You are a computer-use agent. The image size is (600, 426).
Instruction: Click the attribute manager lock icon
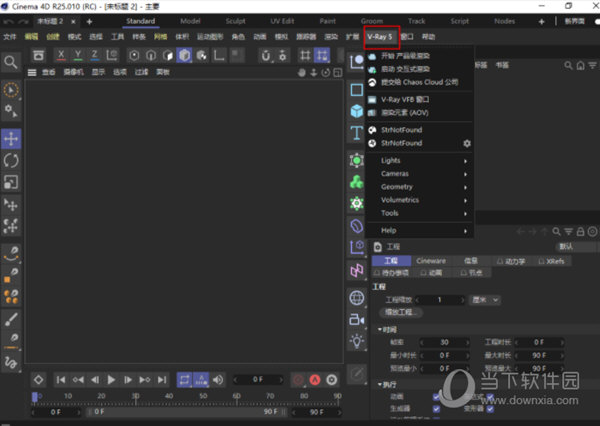(580, 232)
